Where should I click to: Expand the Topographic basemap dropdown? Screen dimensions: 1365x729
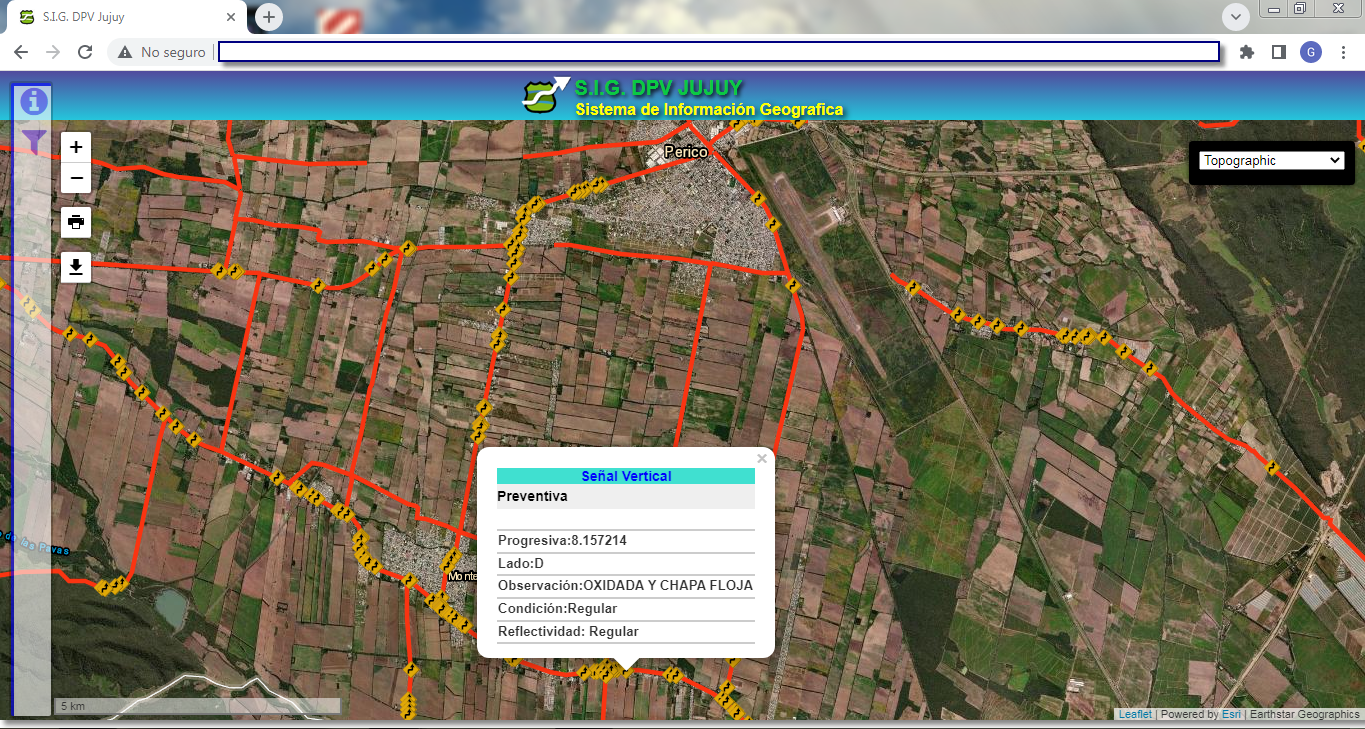coord(1271,160)
